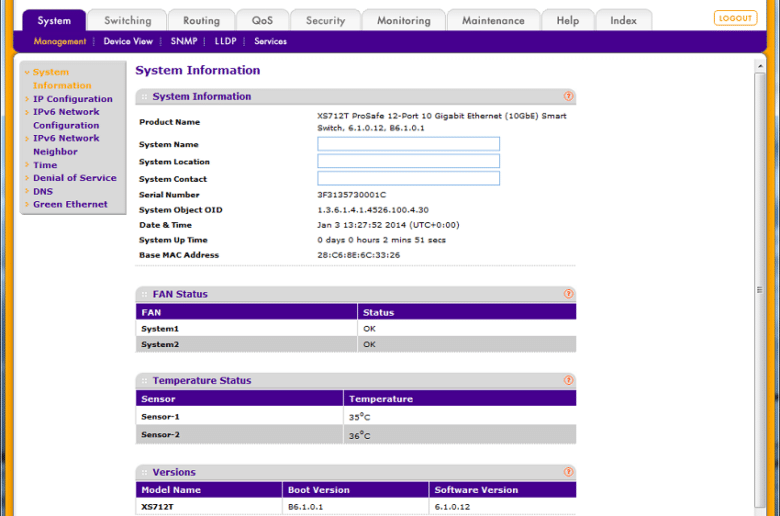Switch to the Routing tab
This screenshot has height=516, width=780.
click(201, 20)
